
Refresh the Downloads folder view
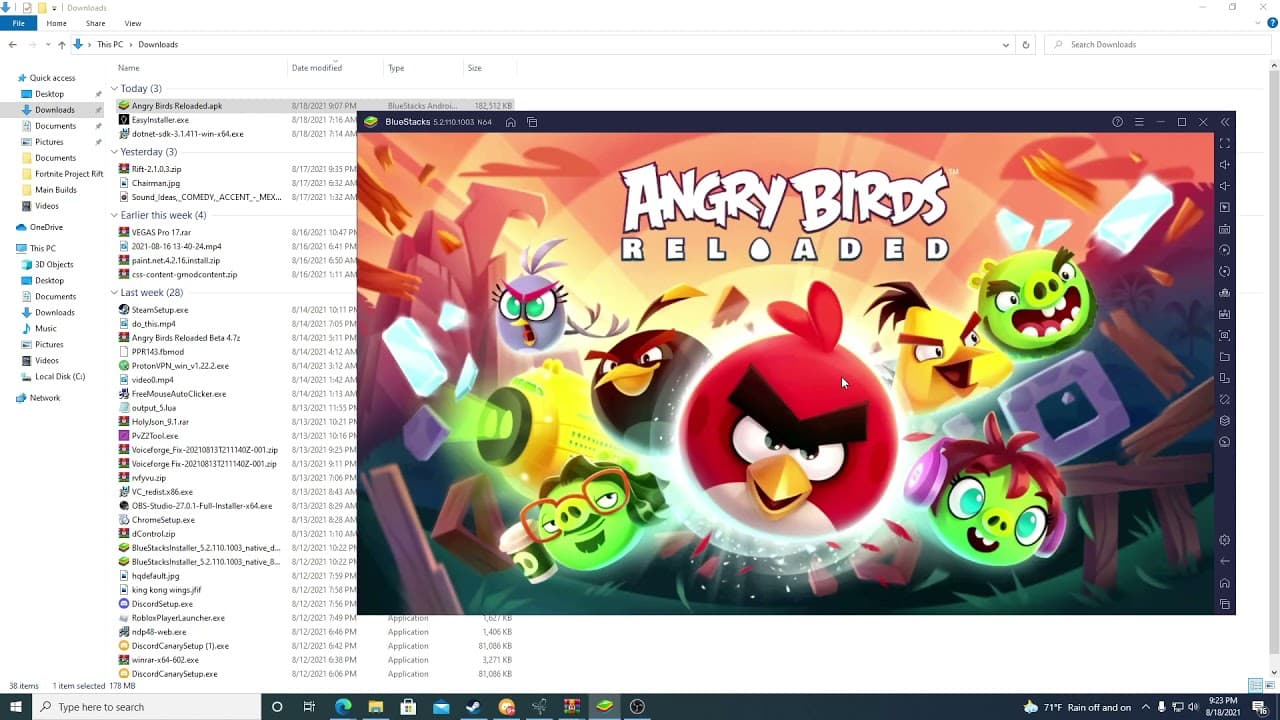1025,45
